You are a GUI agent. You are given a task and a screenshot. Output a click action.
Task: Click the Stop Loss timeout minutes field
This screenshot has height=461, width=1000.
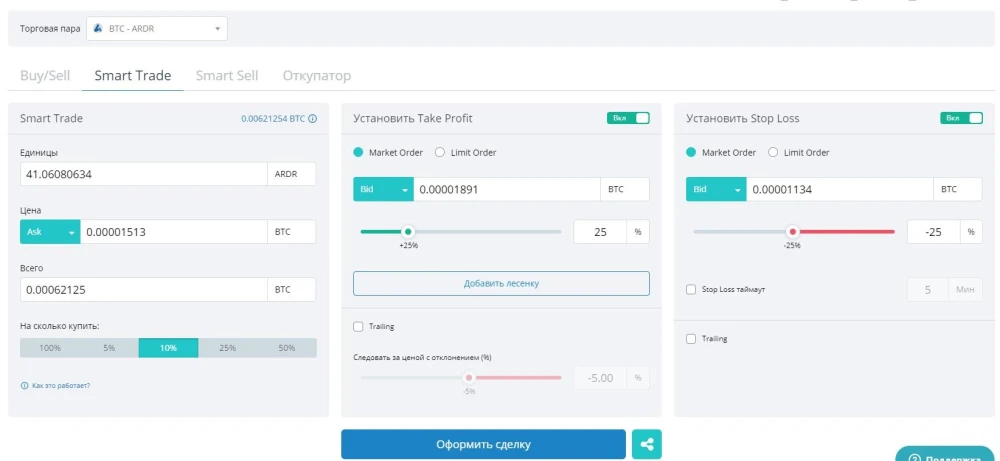click(x=928, y=289)
